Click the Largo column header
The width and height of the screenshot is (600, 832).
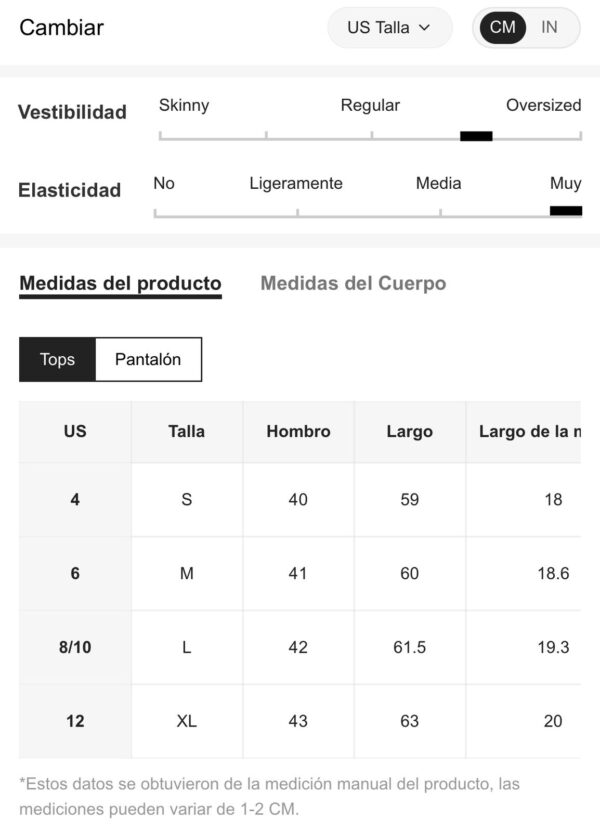click(410, 431)
